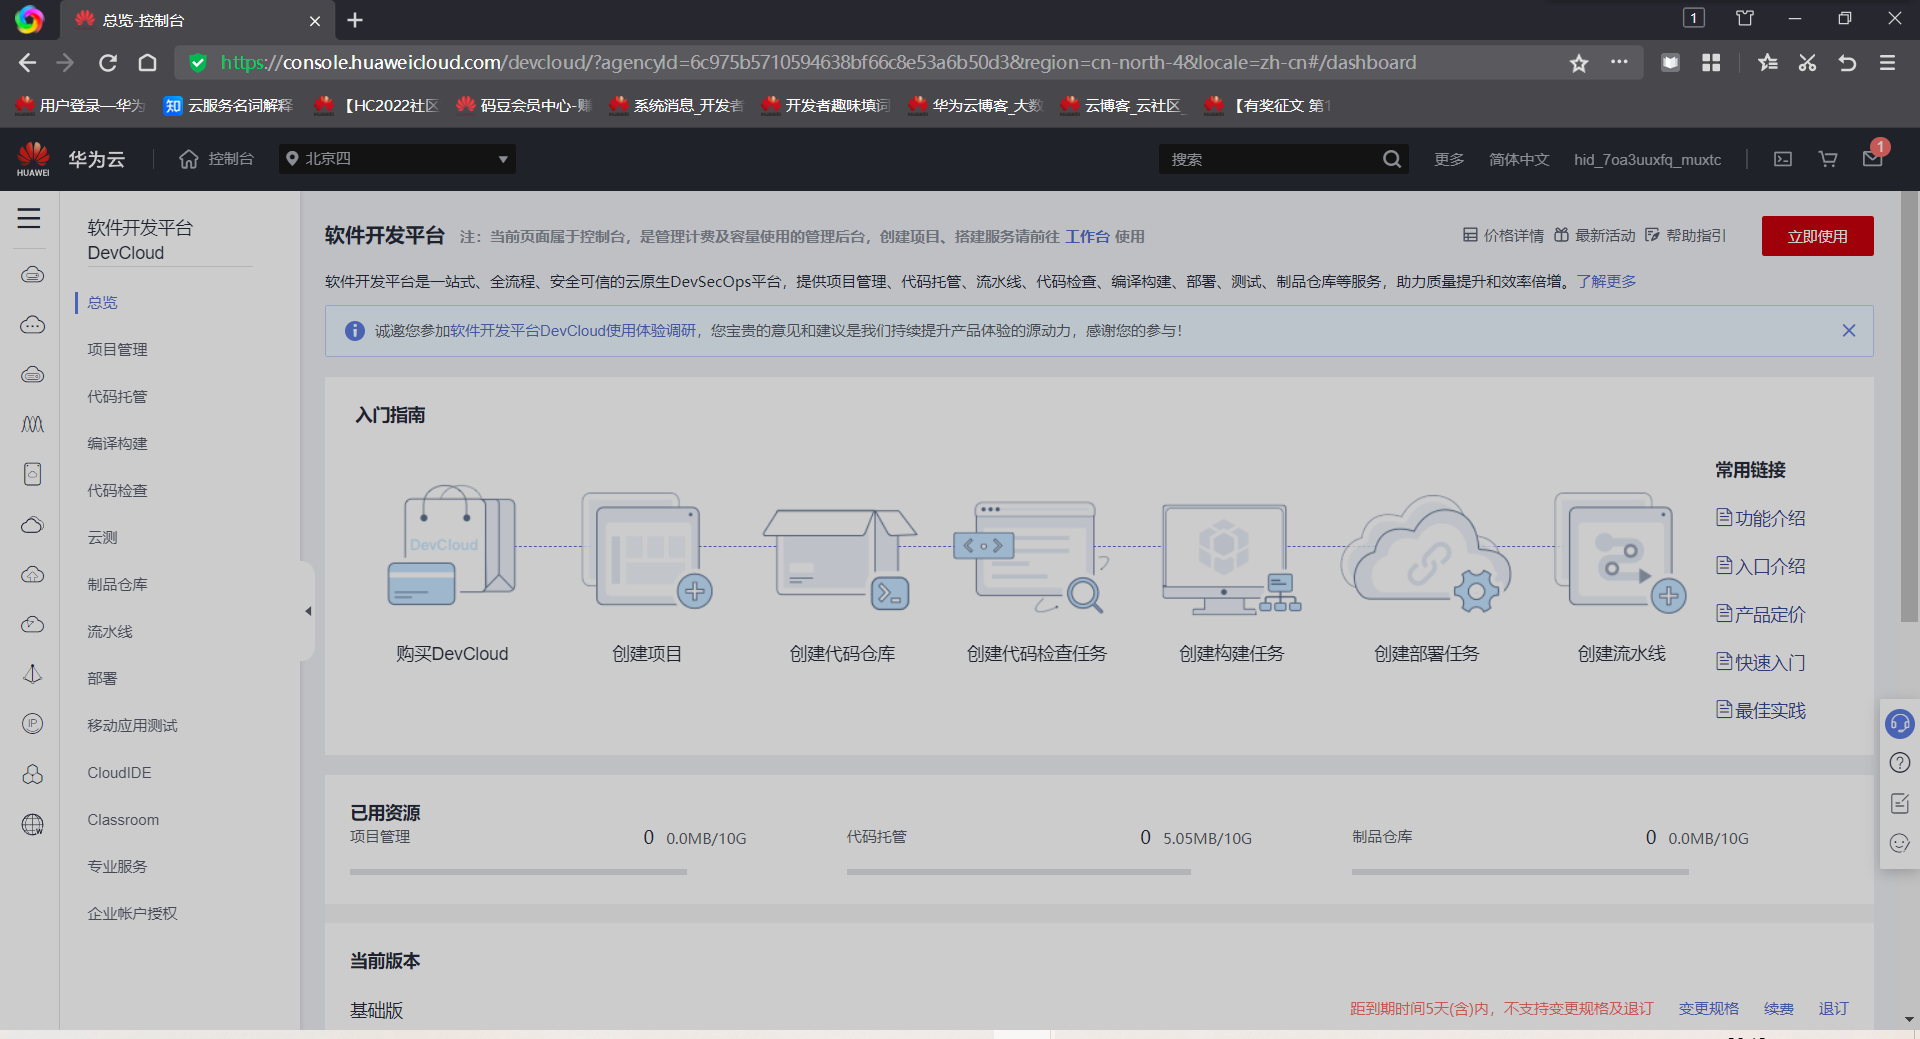Click the 创建构建任务 monitor illustration
1920x1039 pixels.
tap(1231, 558)
